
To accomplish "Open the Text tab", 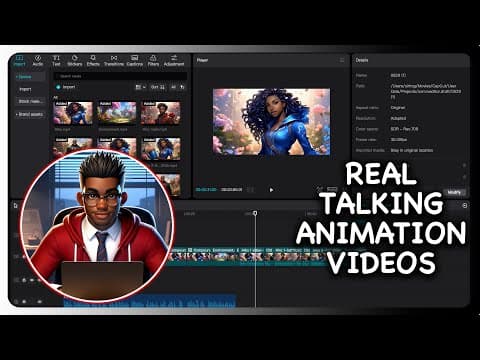I will coord(56,61).
